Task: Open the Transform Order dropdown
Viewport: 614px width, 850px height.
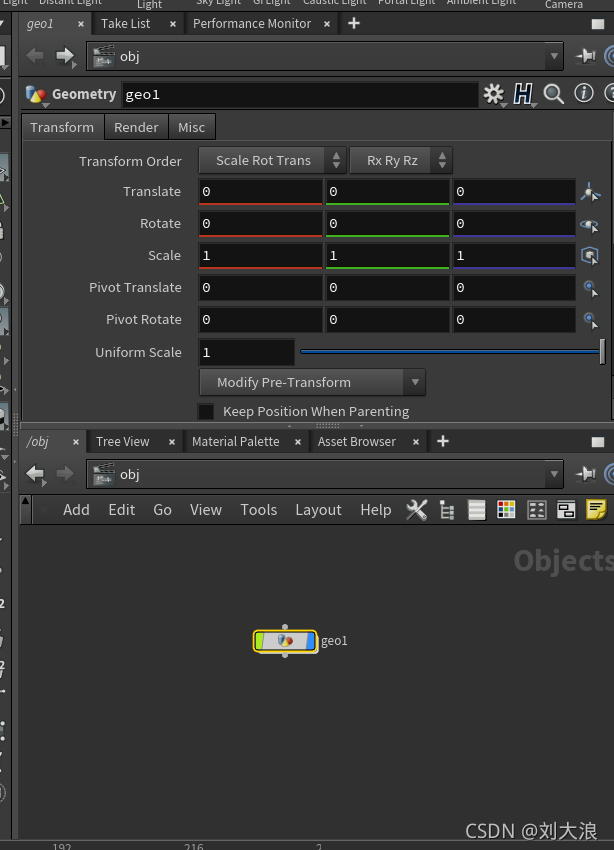Action: 272,160
